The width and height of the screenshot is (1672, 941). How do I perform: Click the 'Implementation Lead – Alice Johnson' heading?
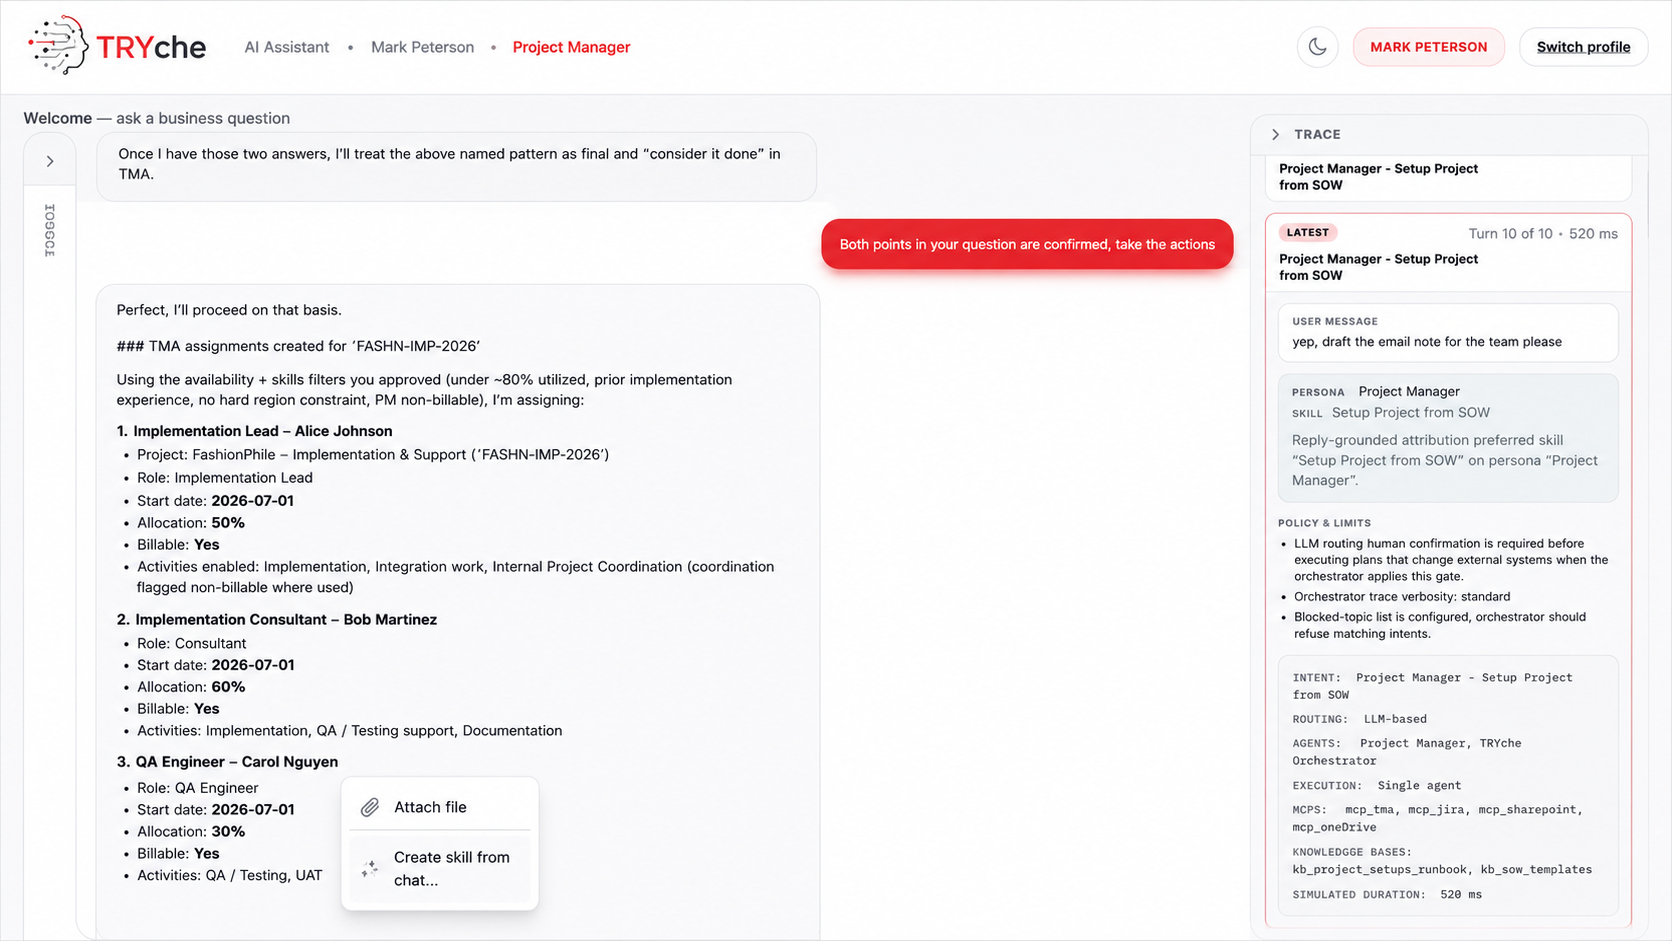click(254, 431)
